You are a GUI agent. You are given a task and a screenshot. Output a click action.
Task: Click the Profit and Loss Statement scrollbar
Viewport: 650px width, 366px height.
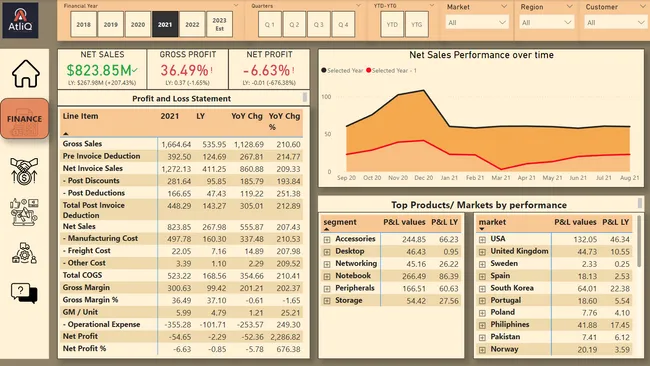(305, 98)
